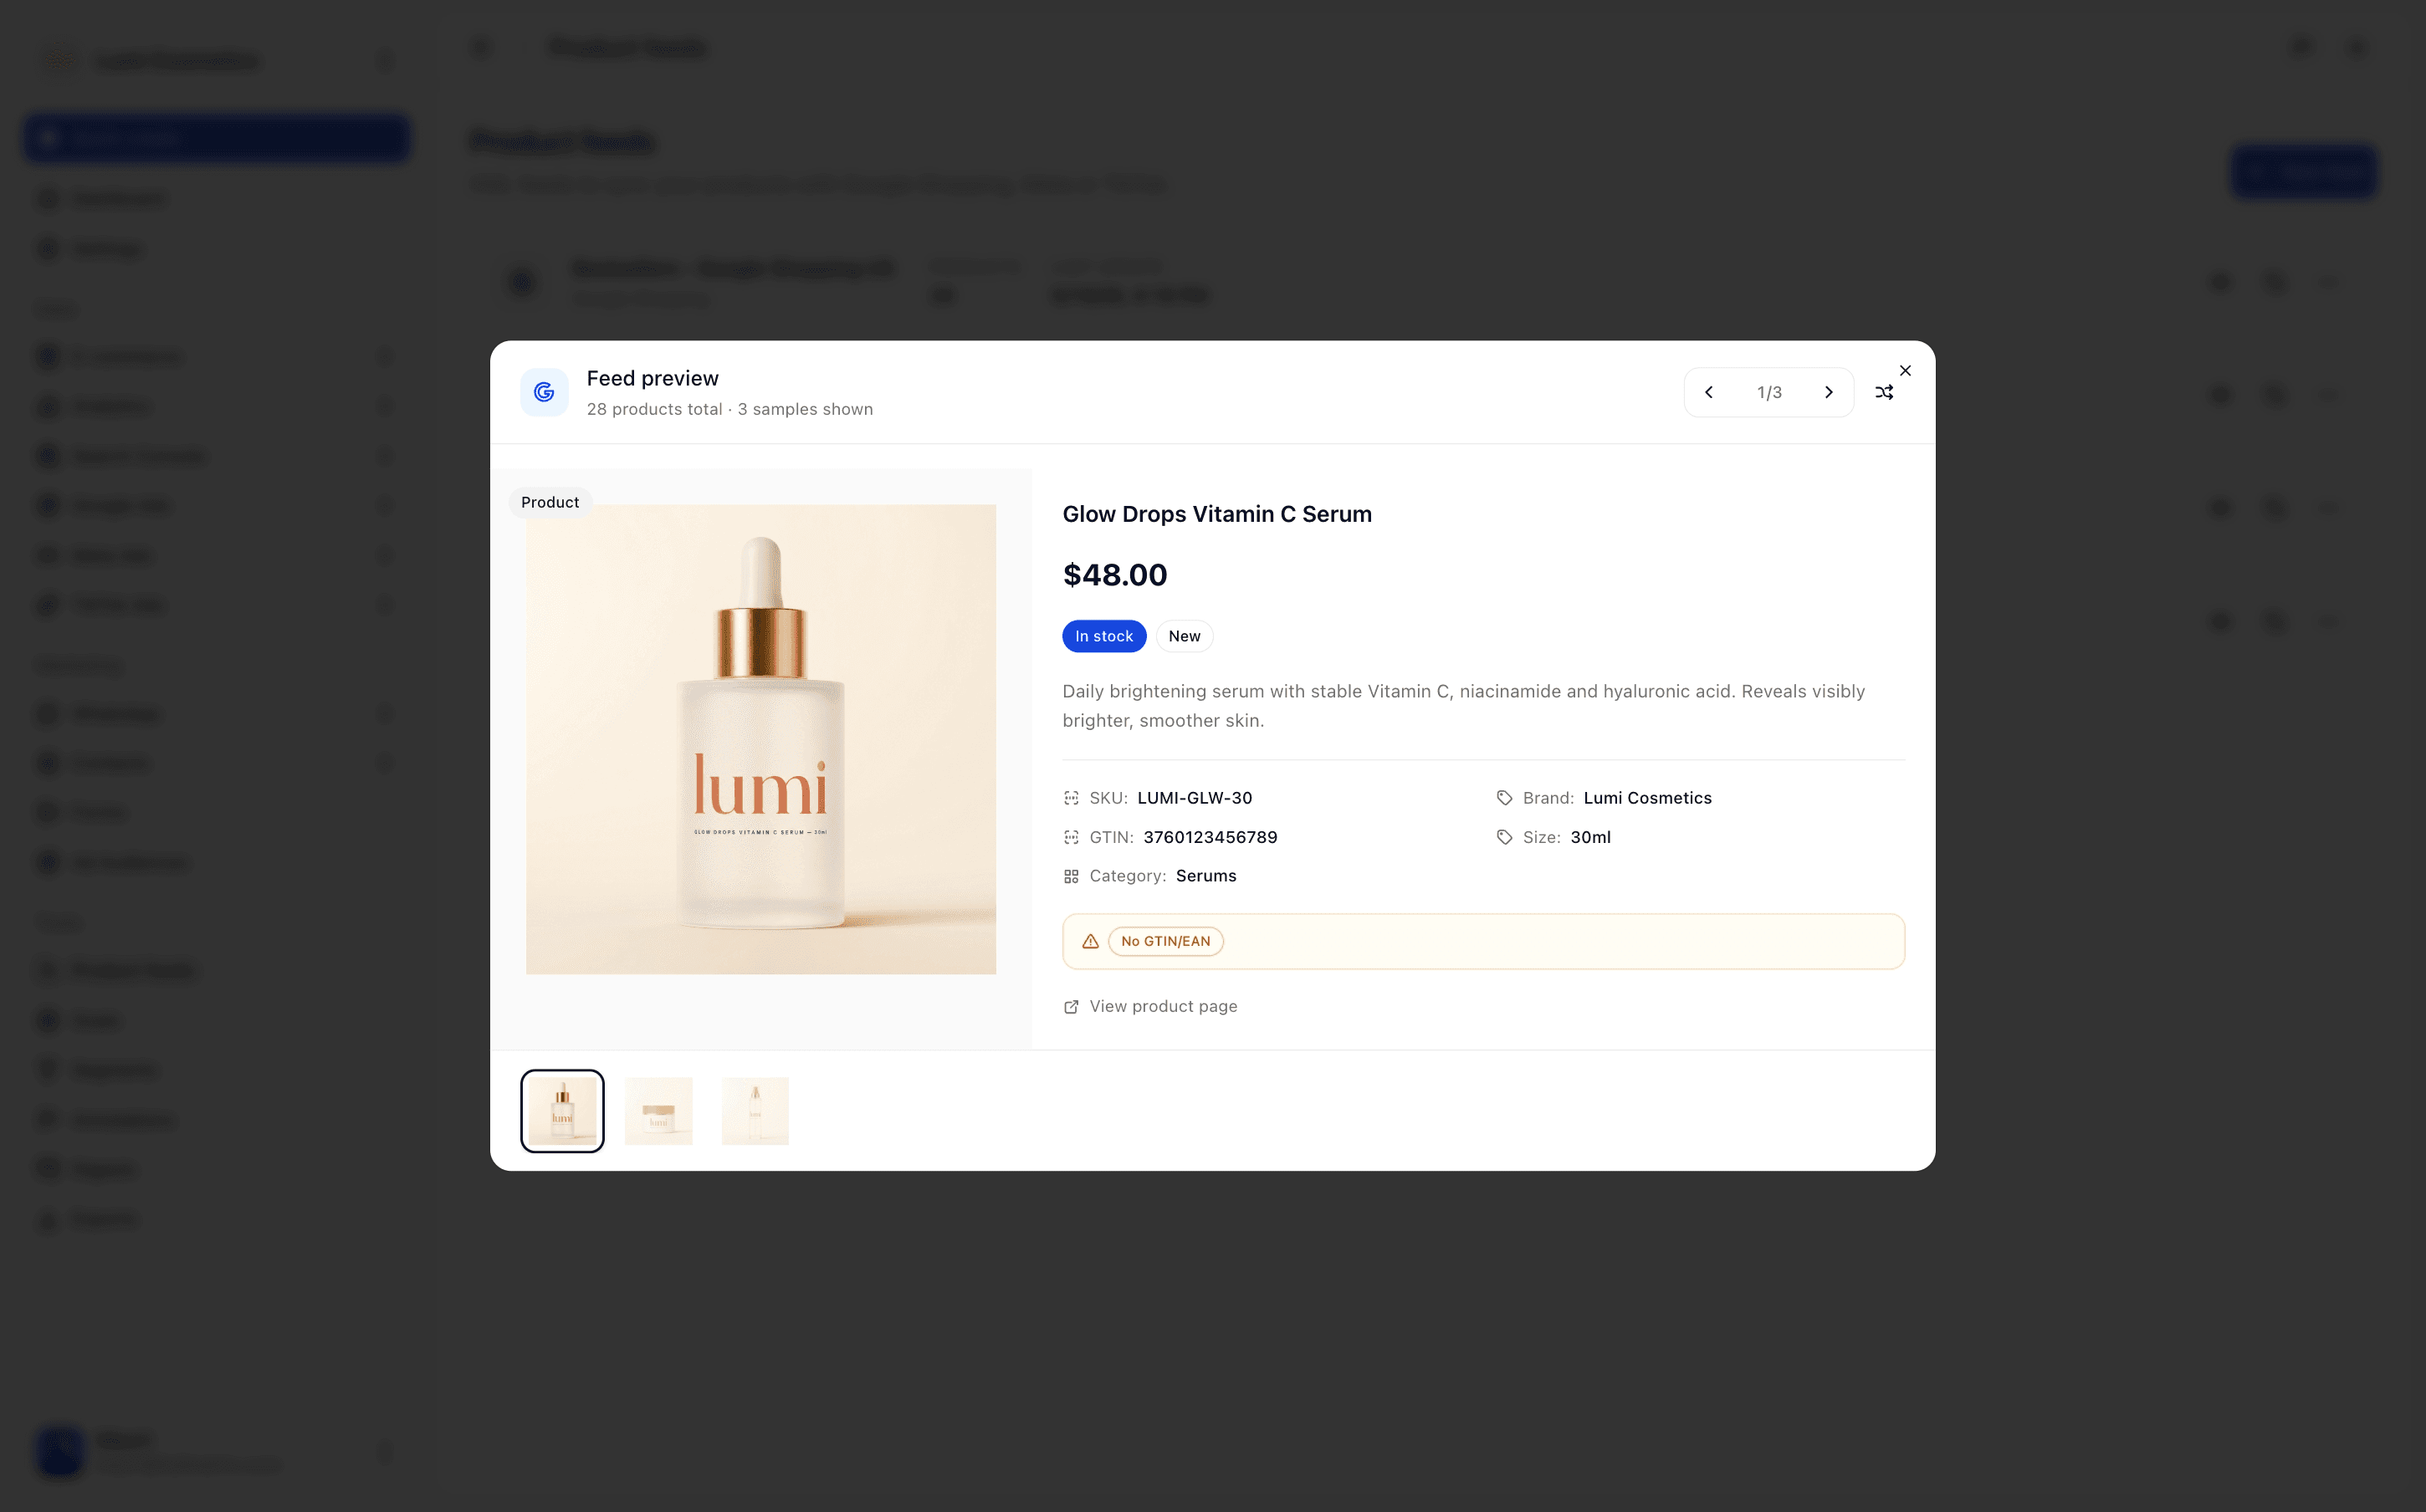Click the Category grid icon
The image size is (2426, 1512).
pos(1071,876)
